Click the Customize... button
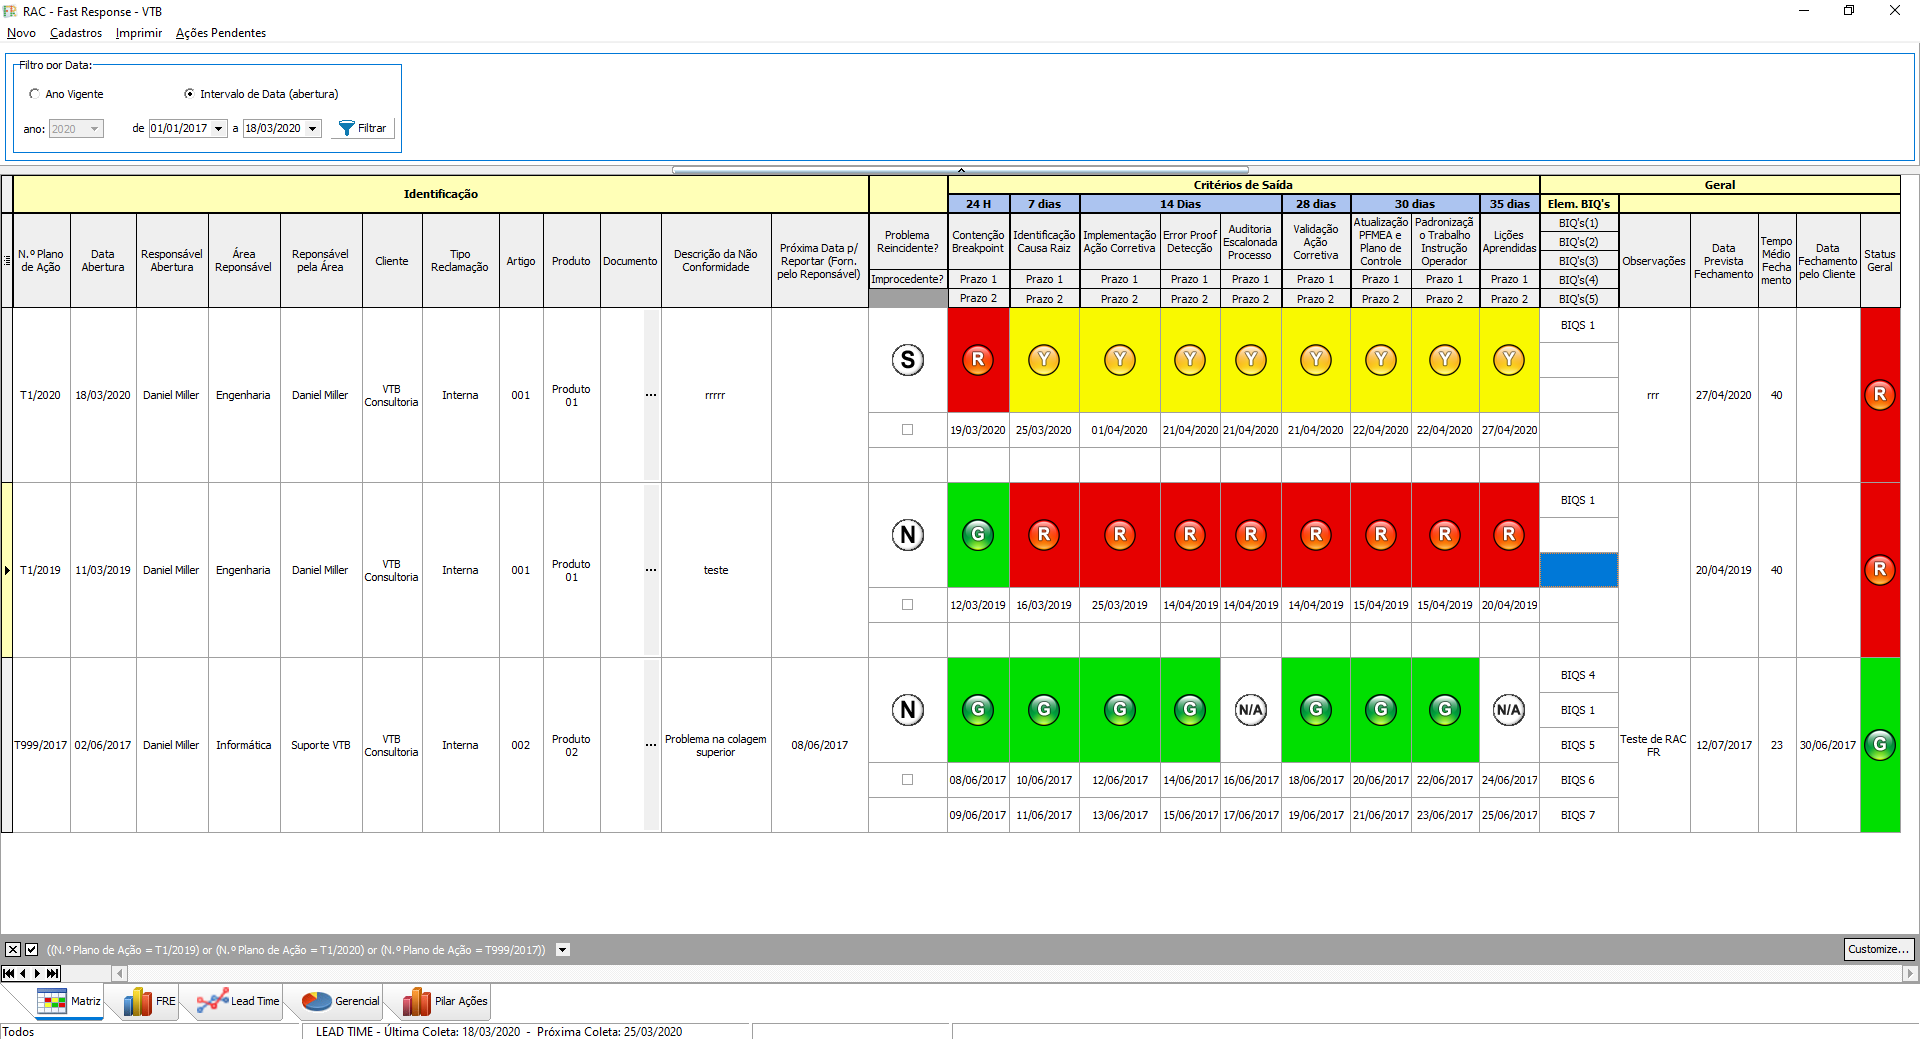The height and width of the screenshot is (1040, 1920). 1879,949
